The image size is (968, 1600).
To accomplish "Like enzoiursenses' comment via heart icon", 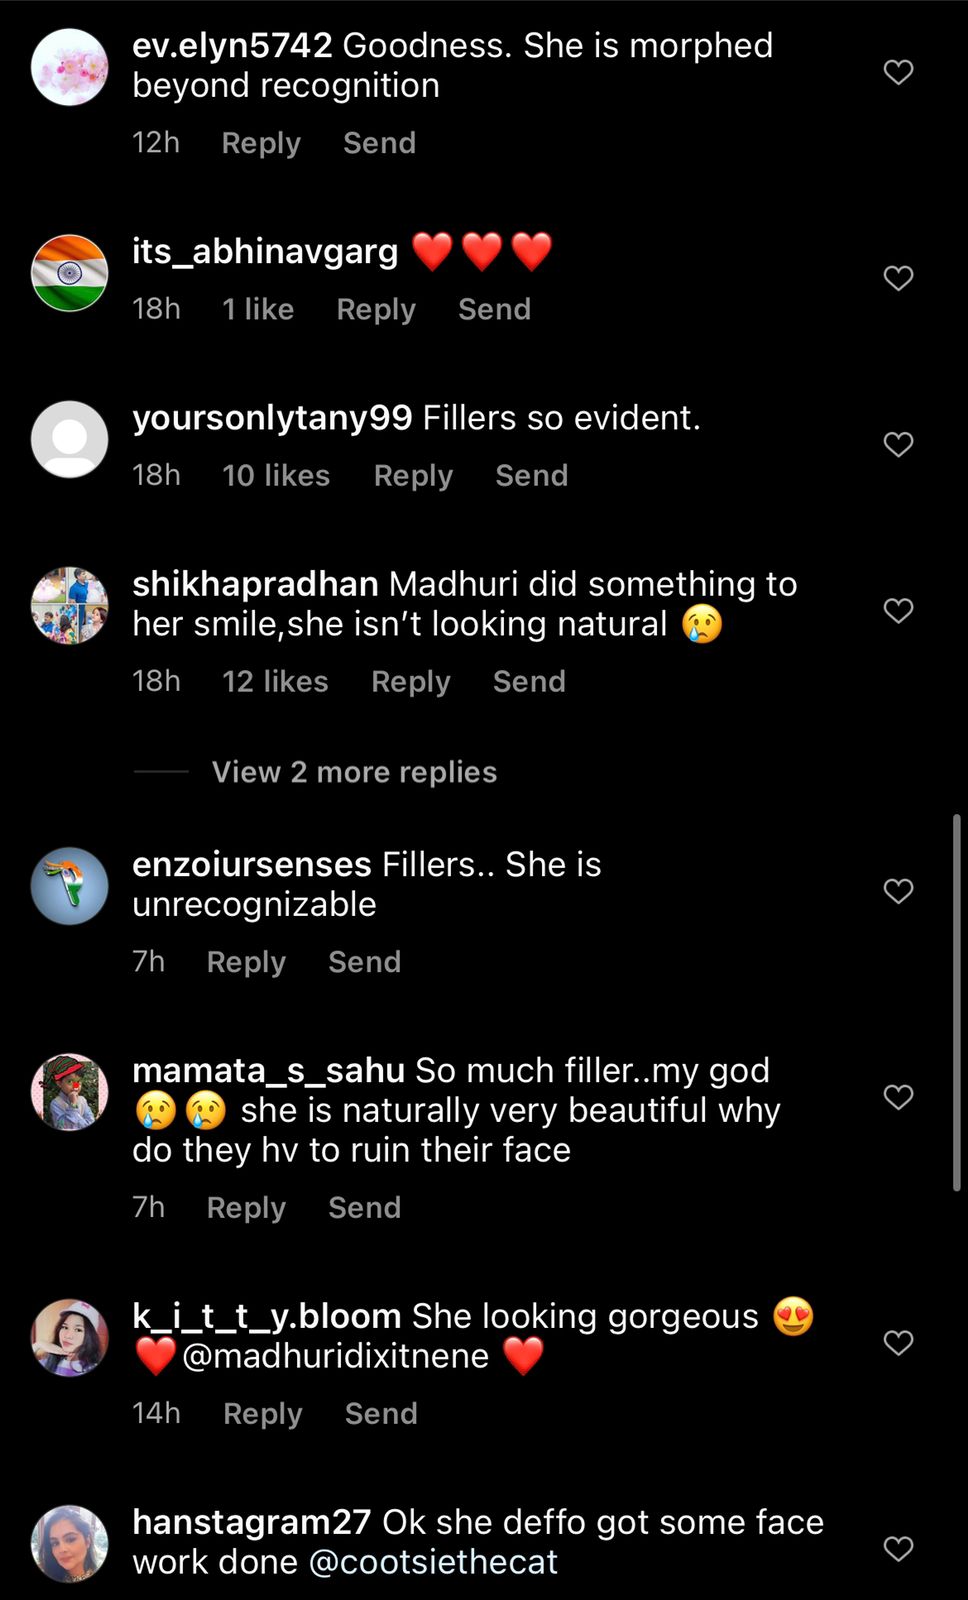I will tap(898, 891).
